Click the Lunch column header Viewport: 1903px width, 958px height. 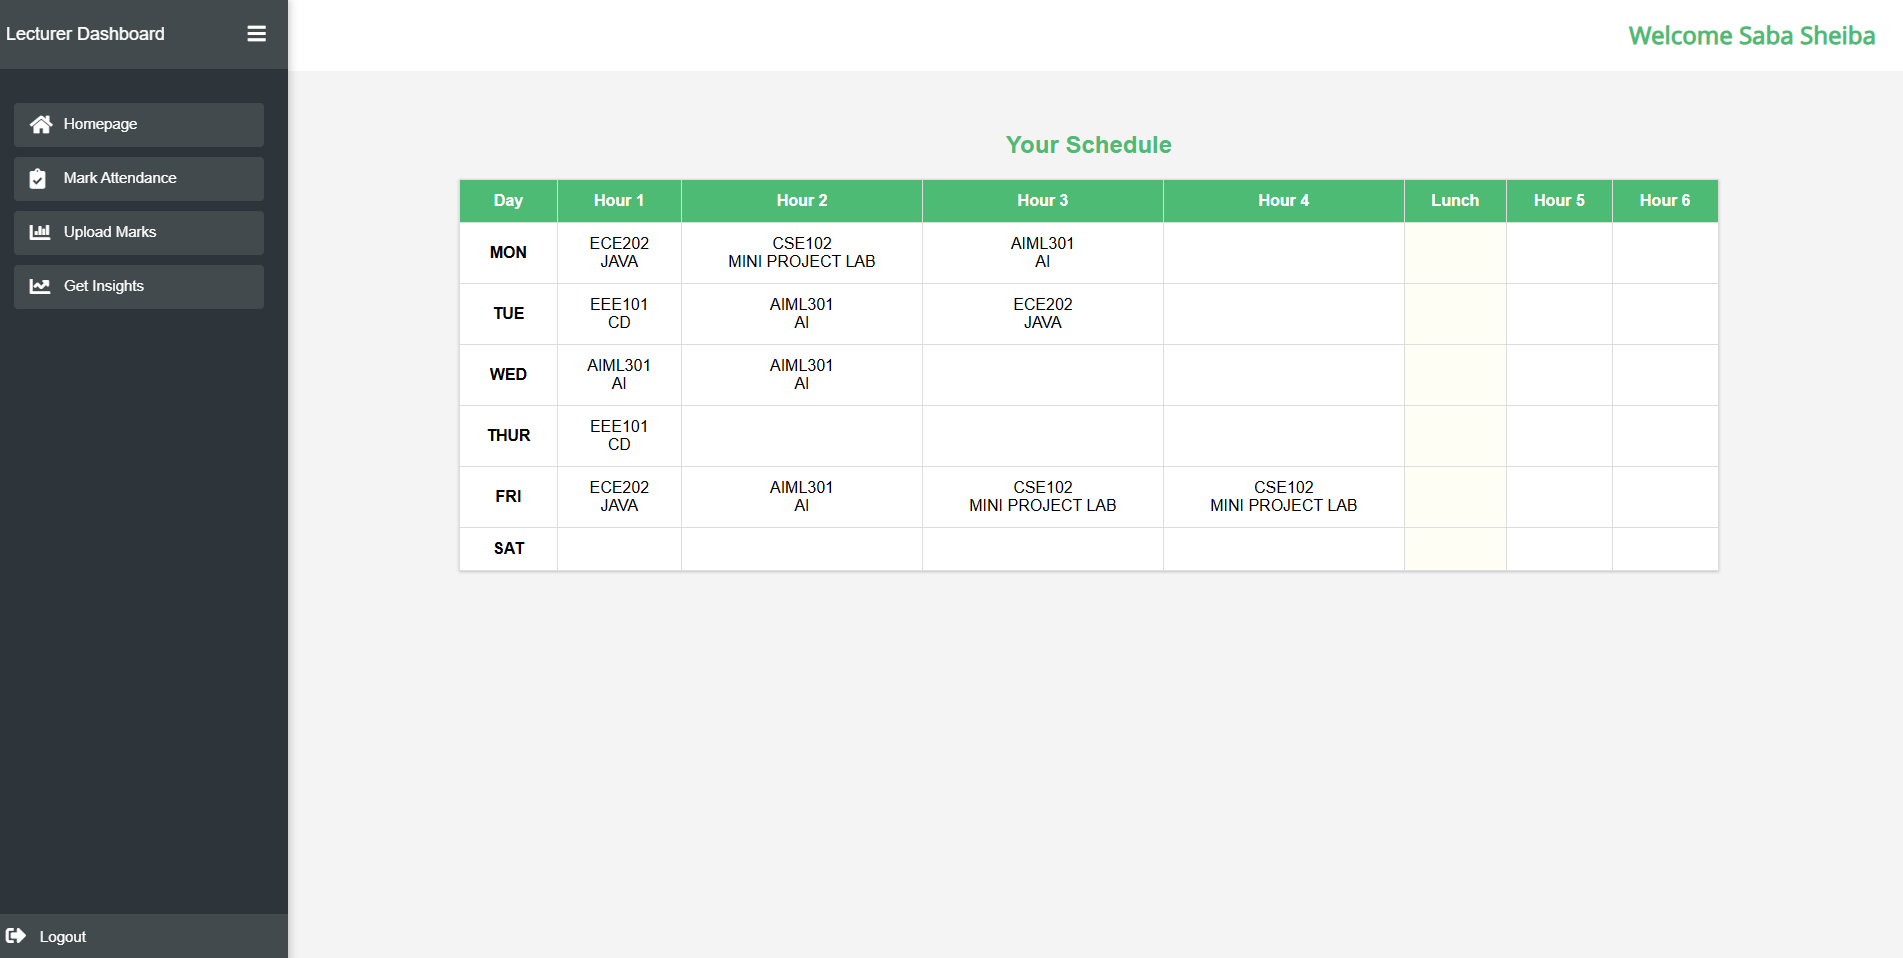(1454, 200)
